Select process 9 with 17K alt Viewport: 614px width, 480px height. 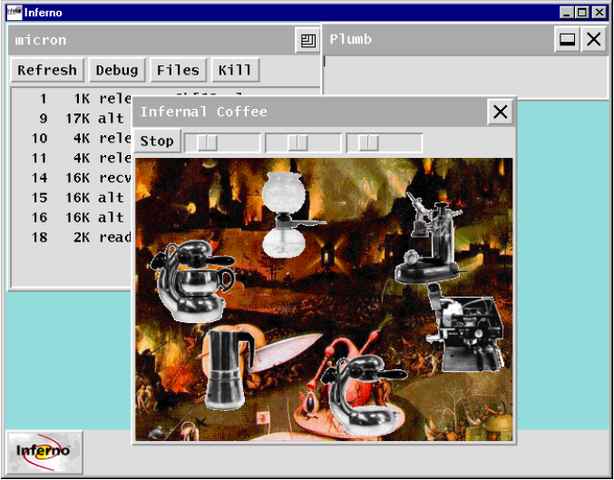(72, 118)
